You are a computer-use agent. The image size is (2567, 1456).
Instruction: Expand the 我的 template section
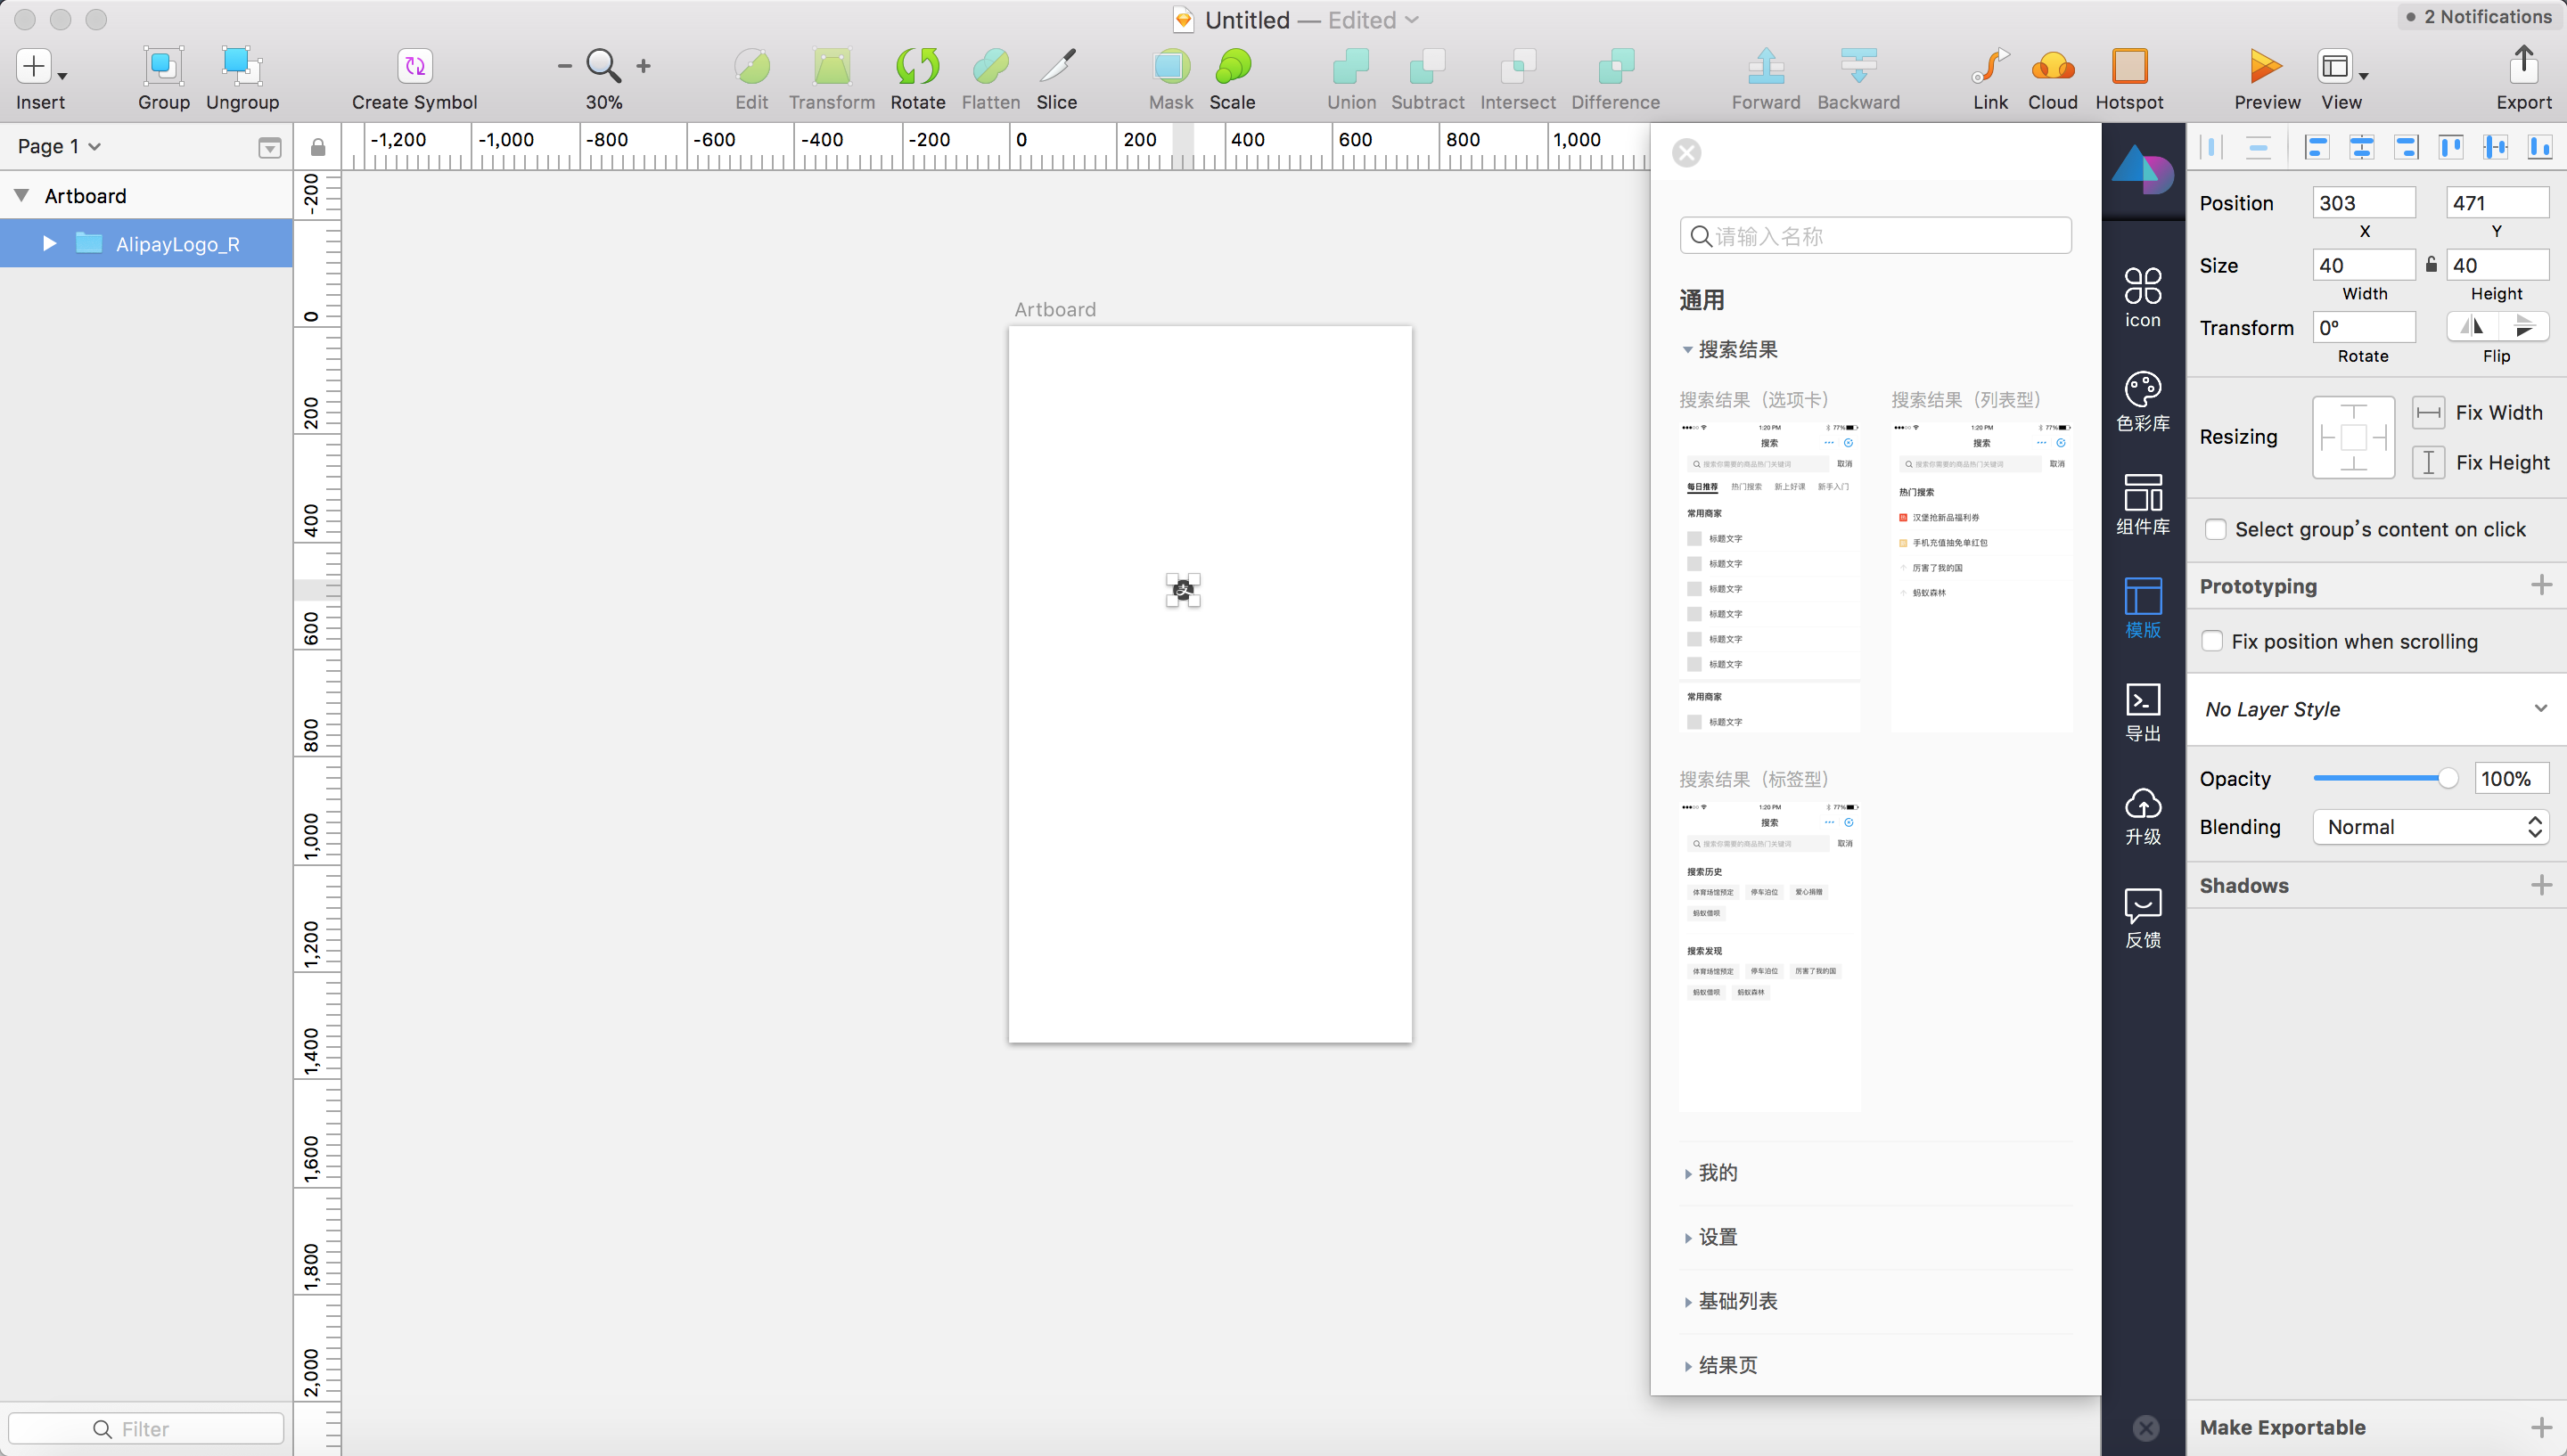coord(1716,1173)
